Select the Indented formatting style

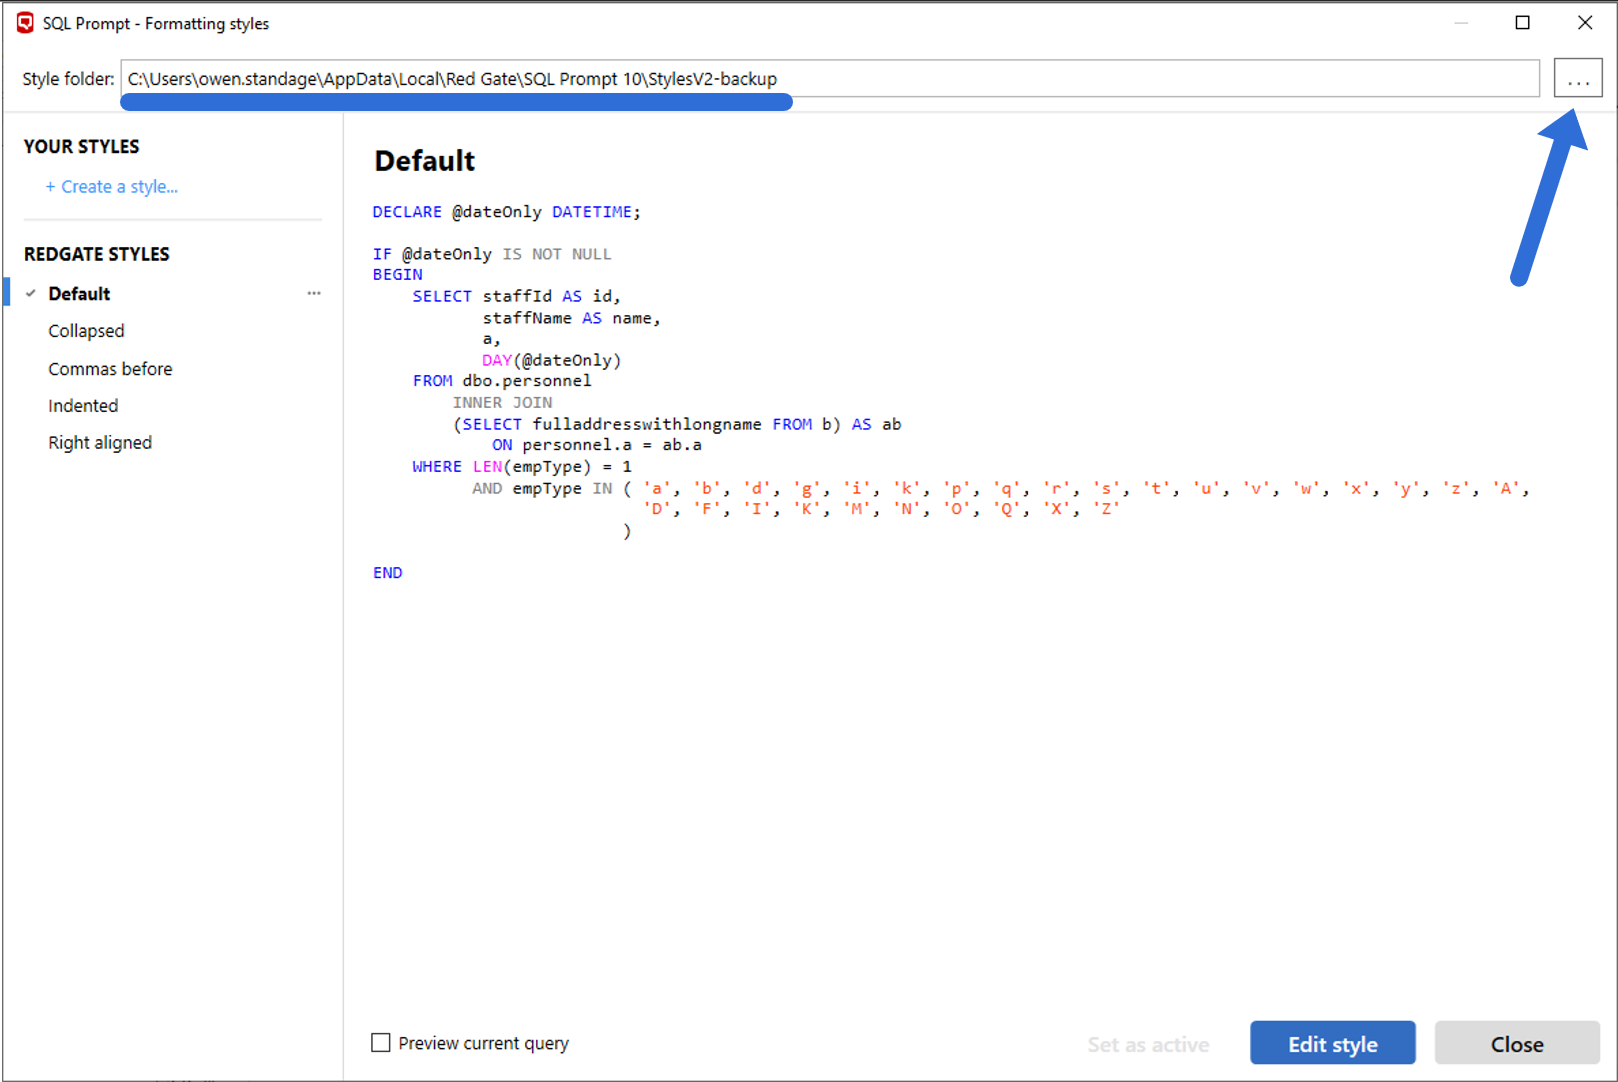pyautogui.click(x=83, y=405)
